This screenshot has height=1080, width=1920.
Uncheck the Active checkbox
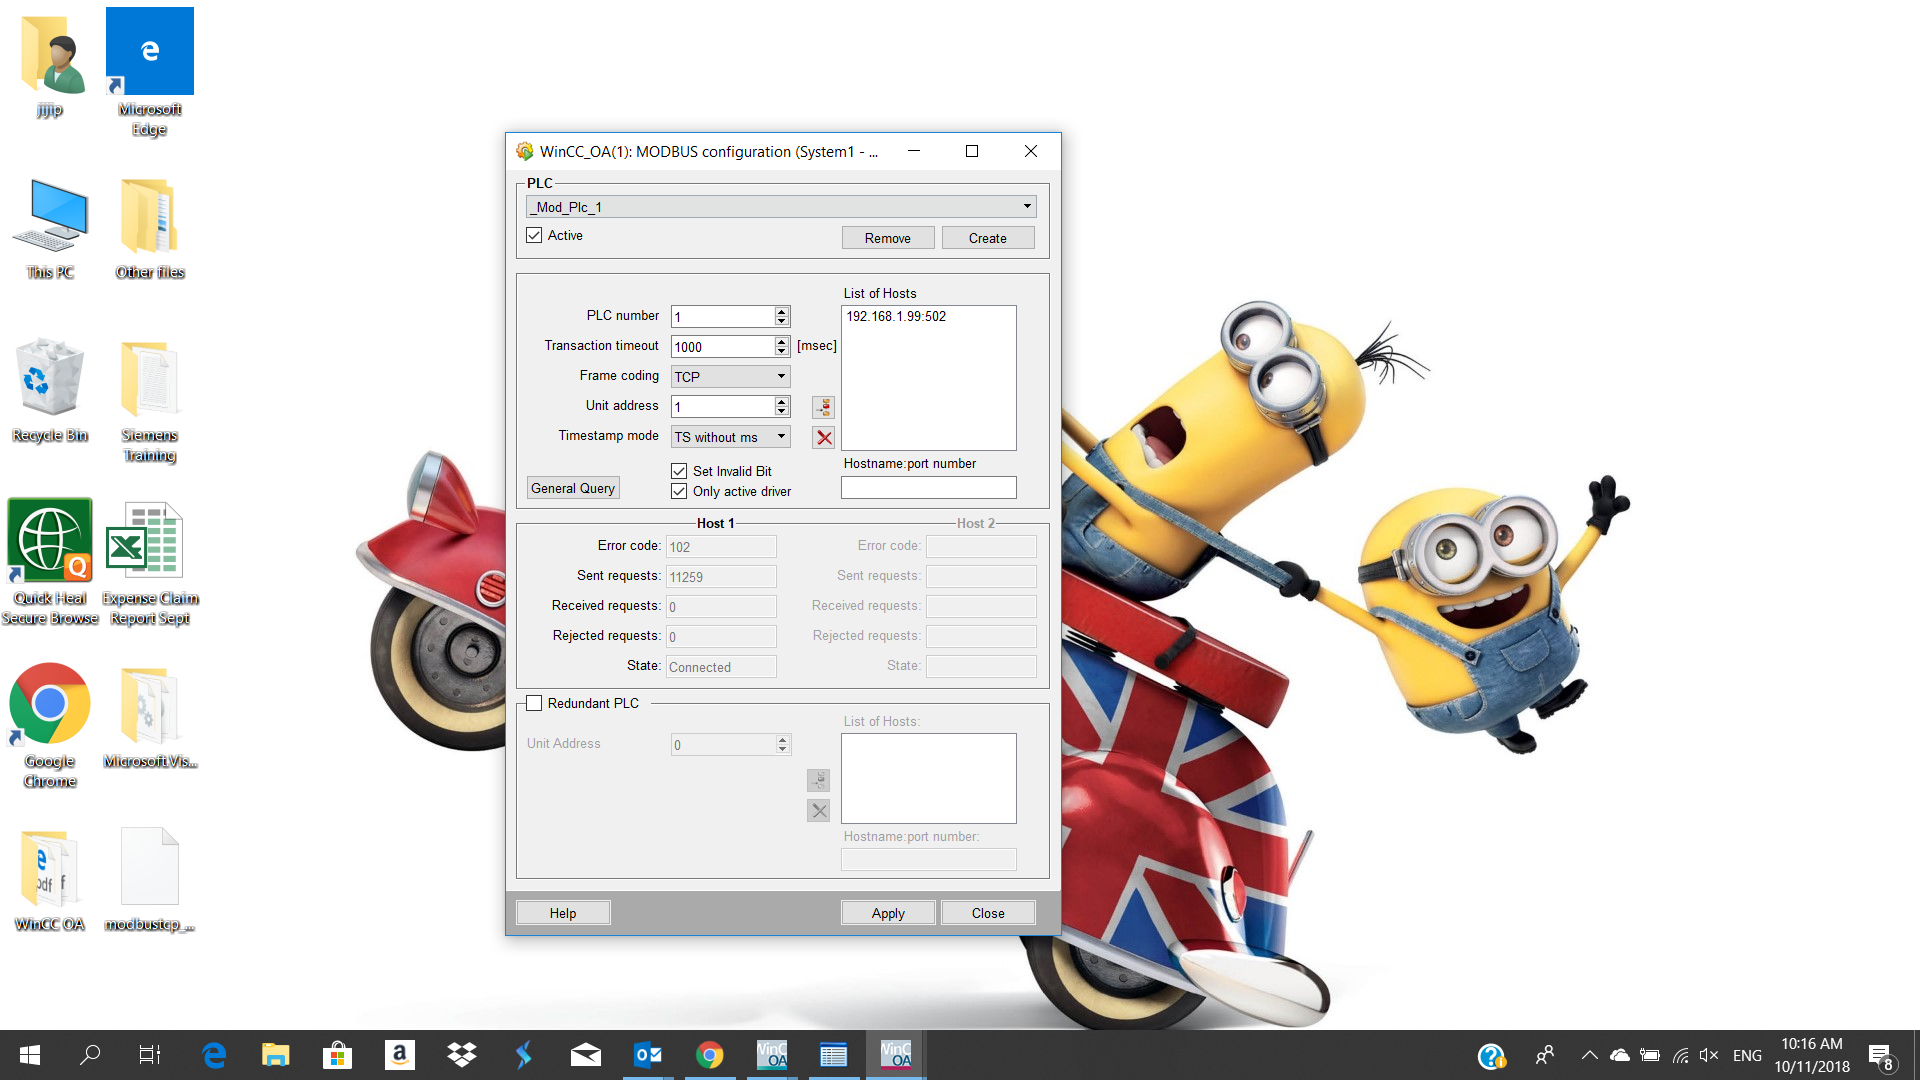[535, 235]
